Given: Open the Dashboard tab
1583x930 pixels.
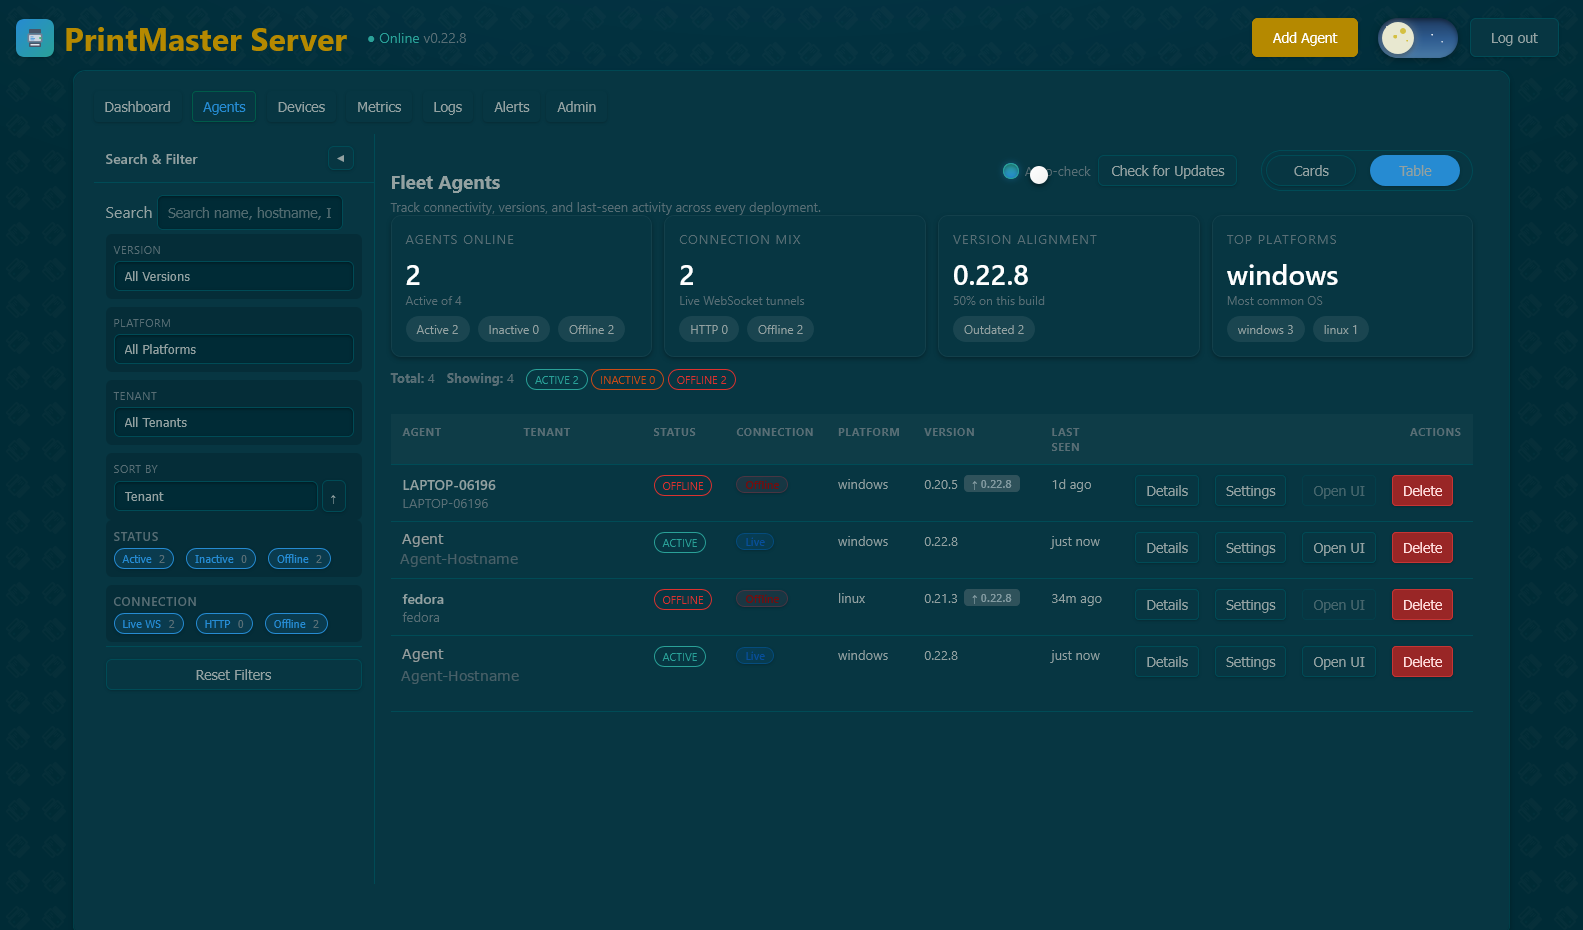Looking at the screenshot, I should [x=138, y=107].
